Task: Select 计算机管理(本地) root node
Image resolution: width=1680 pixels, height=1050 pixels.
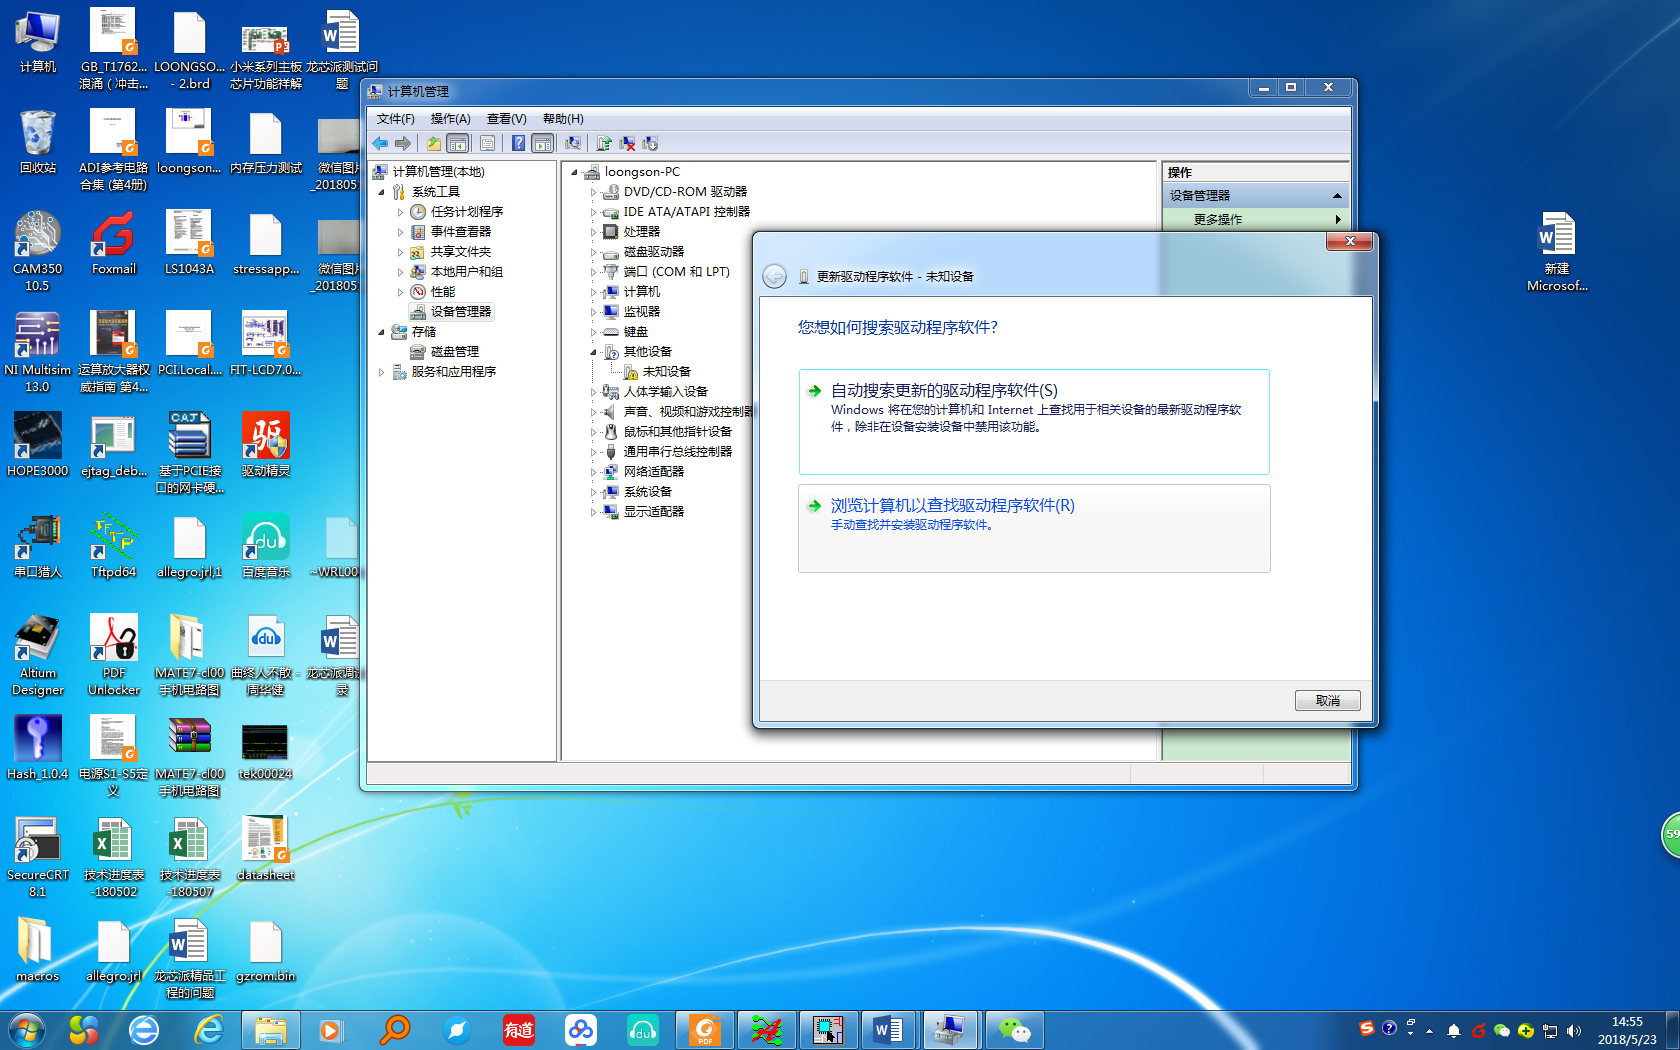Action: (x=438, y=172)
